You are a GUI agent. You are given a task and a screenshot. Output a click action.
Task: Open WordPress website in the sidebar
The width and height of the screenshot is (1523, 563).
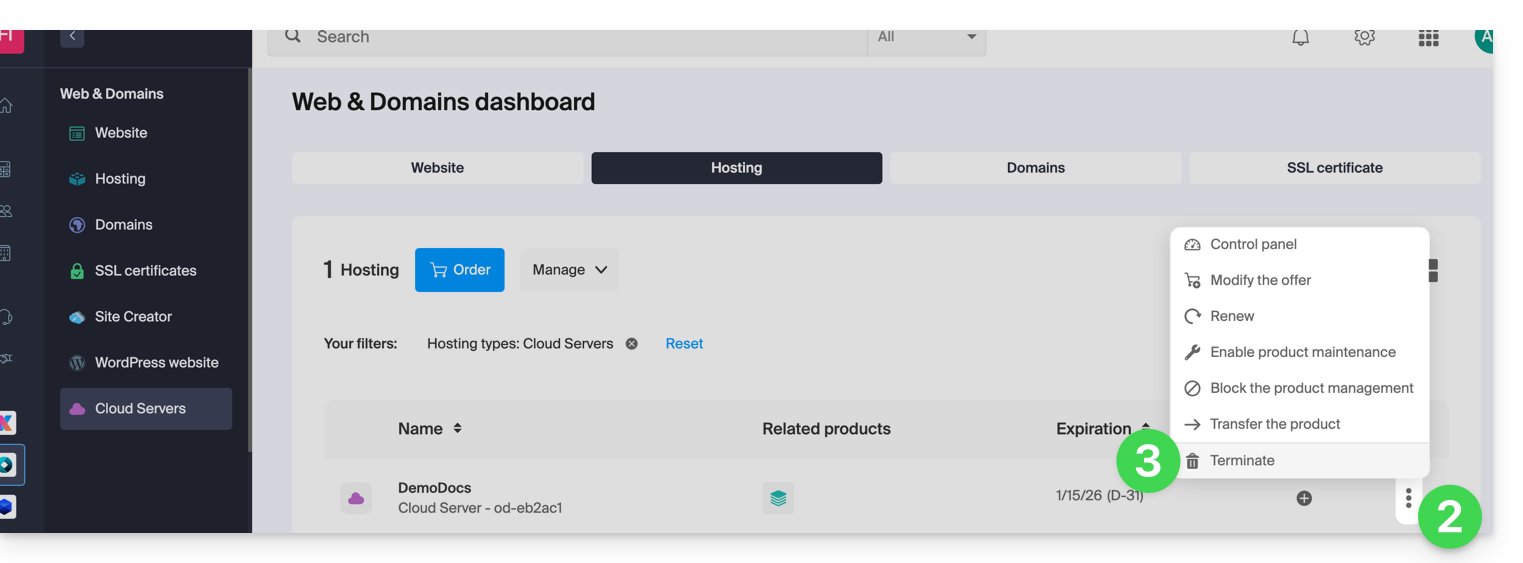point(156,363)
